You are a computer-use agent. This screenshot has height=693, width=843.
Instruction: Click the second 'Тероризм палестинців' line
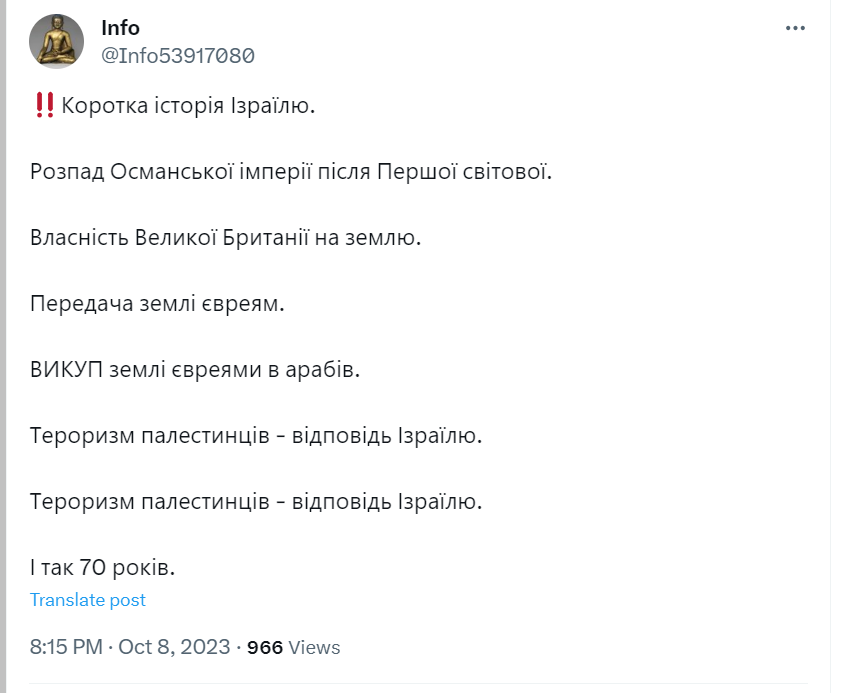[x=256, y=502]
